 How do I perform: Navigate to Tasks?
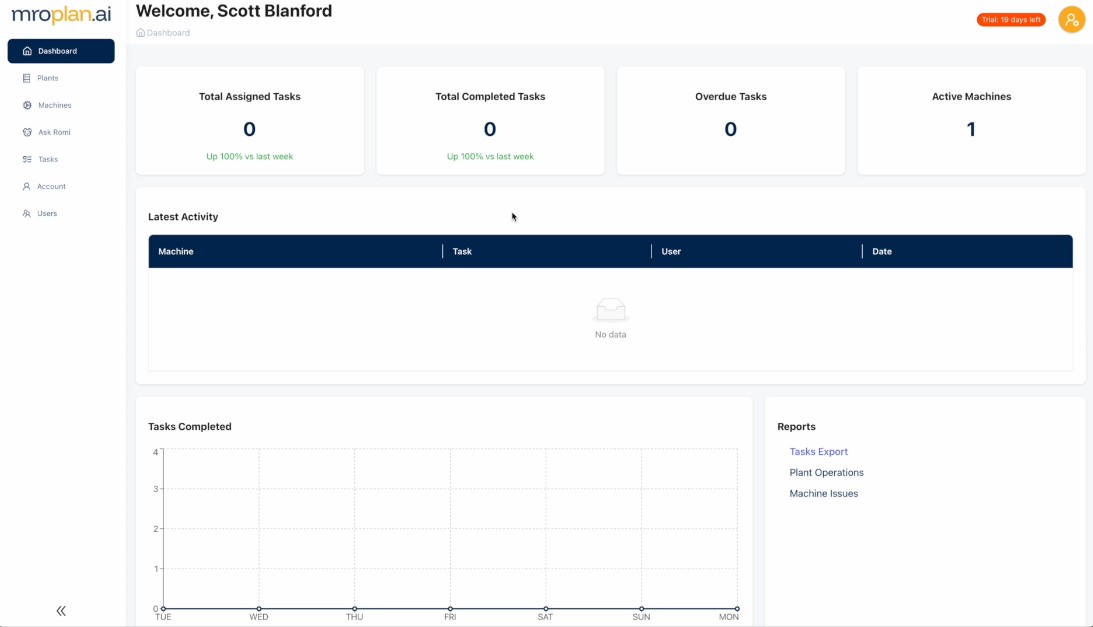coord(61,159)
